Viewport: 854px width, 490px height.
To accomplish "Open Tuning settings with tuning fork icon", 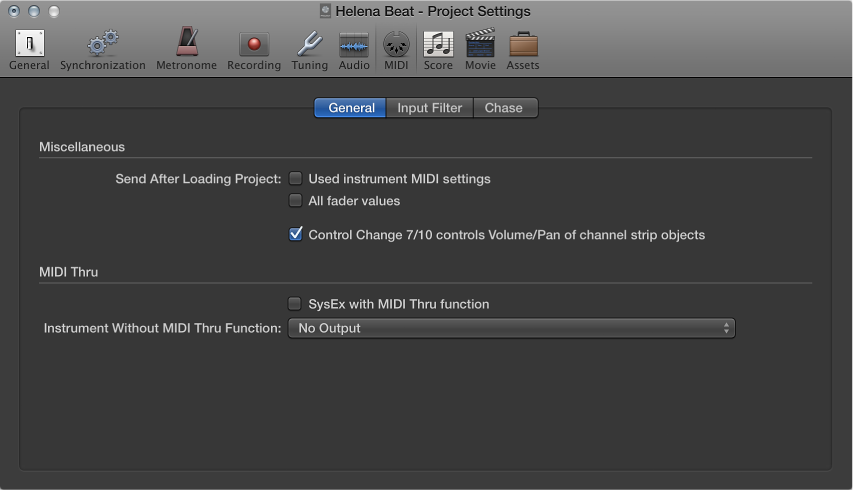I will 309,50.
